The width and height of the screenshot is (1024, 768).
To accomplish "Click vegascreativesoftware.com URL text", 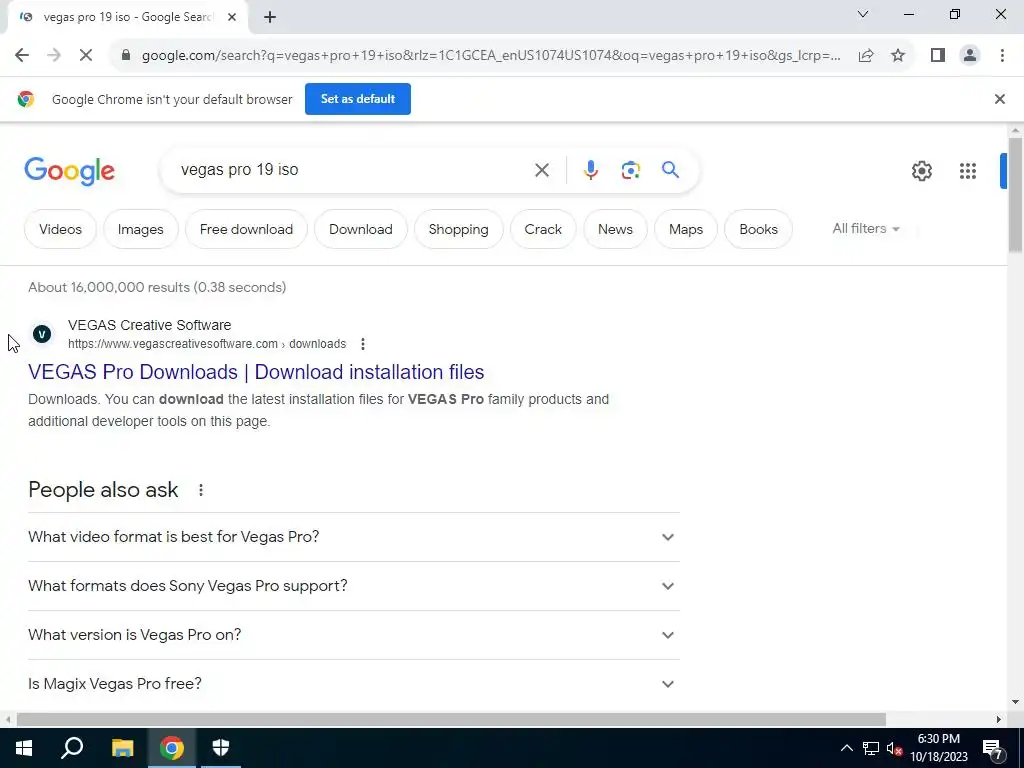I will 207,344.
